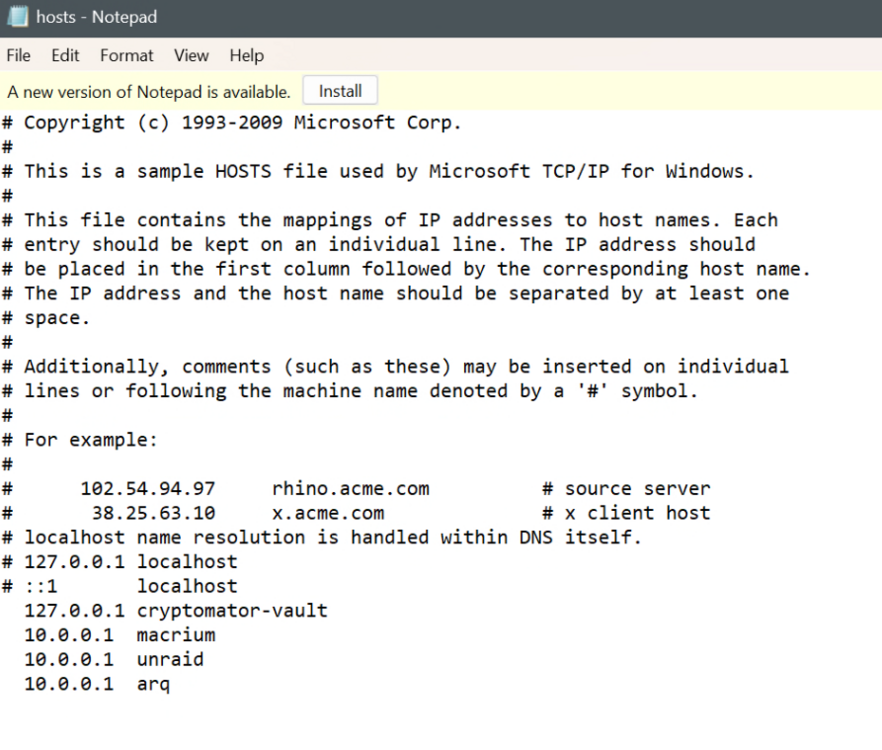
Task: Click the IP address 102.54.94.97
Action: coord(148,488)
